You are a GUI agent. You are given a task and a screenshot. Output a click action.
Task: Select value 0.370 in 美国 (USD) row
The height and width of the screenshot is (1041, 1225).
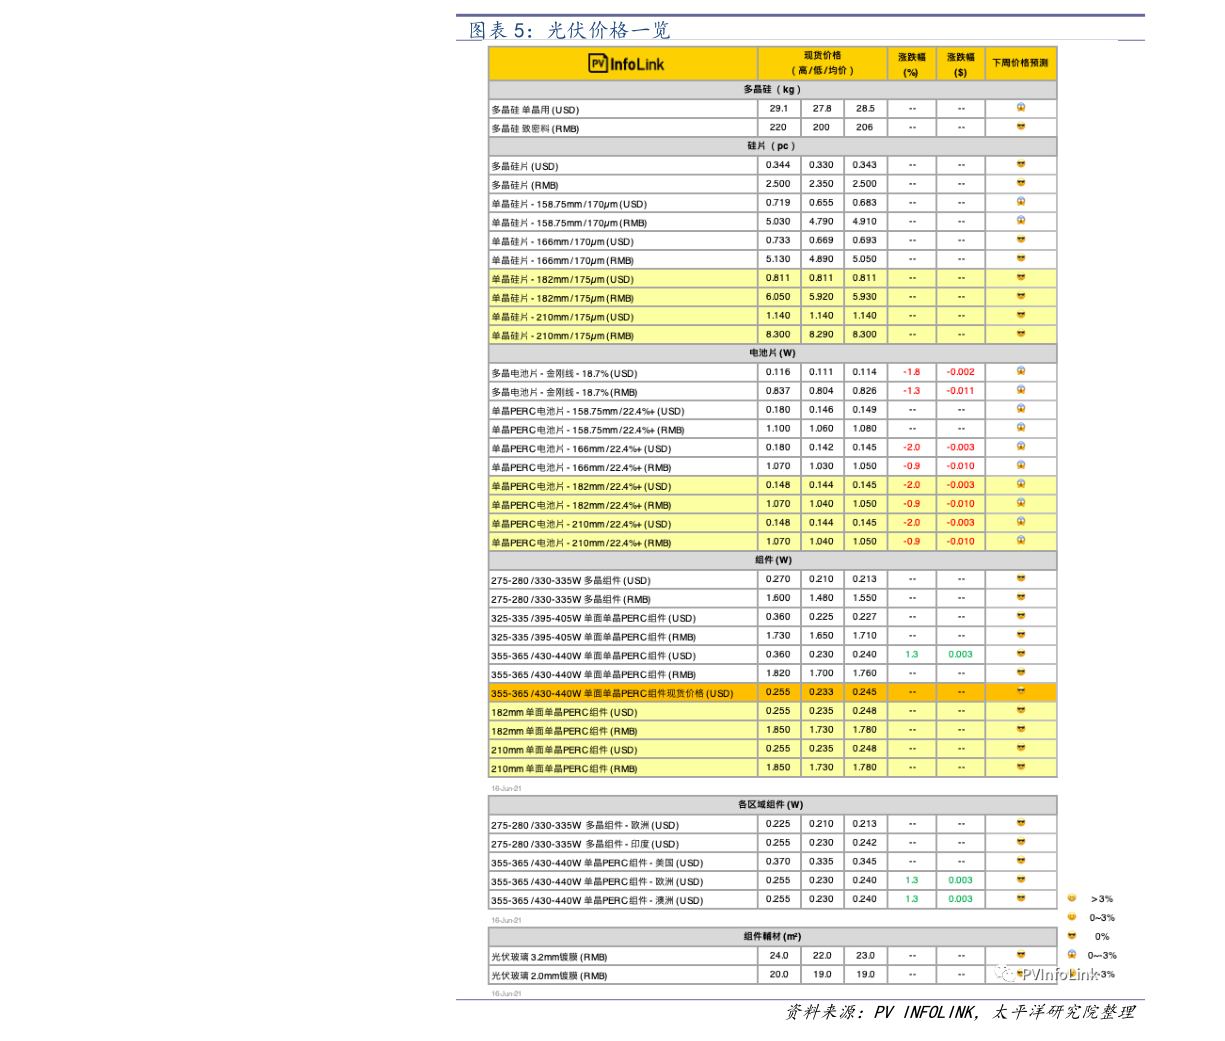(778, 861)
